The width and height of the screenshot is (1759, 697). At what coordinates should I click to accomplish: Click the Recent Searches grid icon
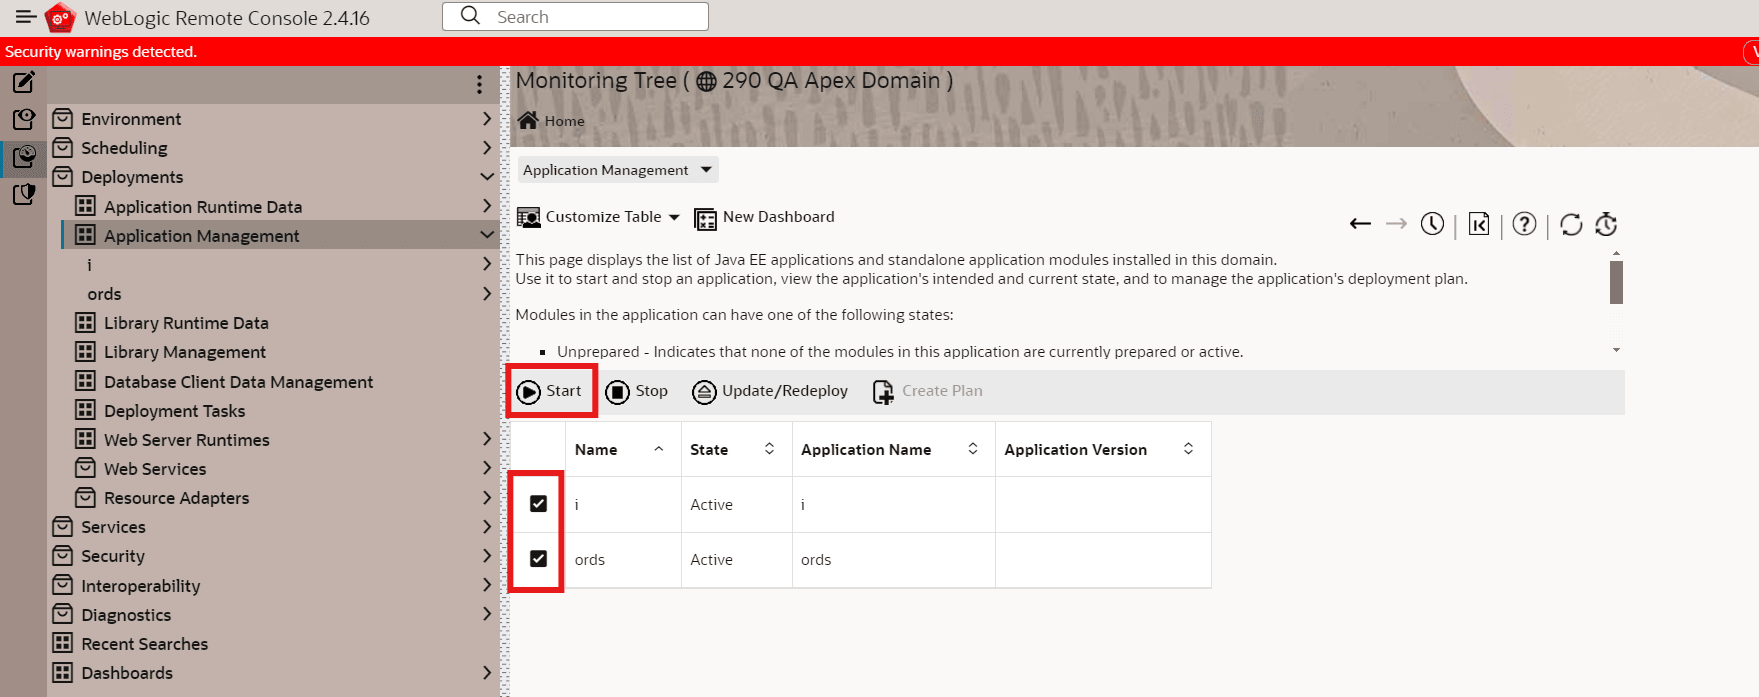(63, 643)
